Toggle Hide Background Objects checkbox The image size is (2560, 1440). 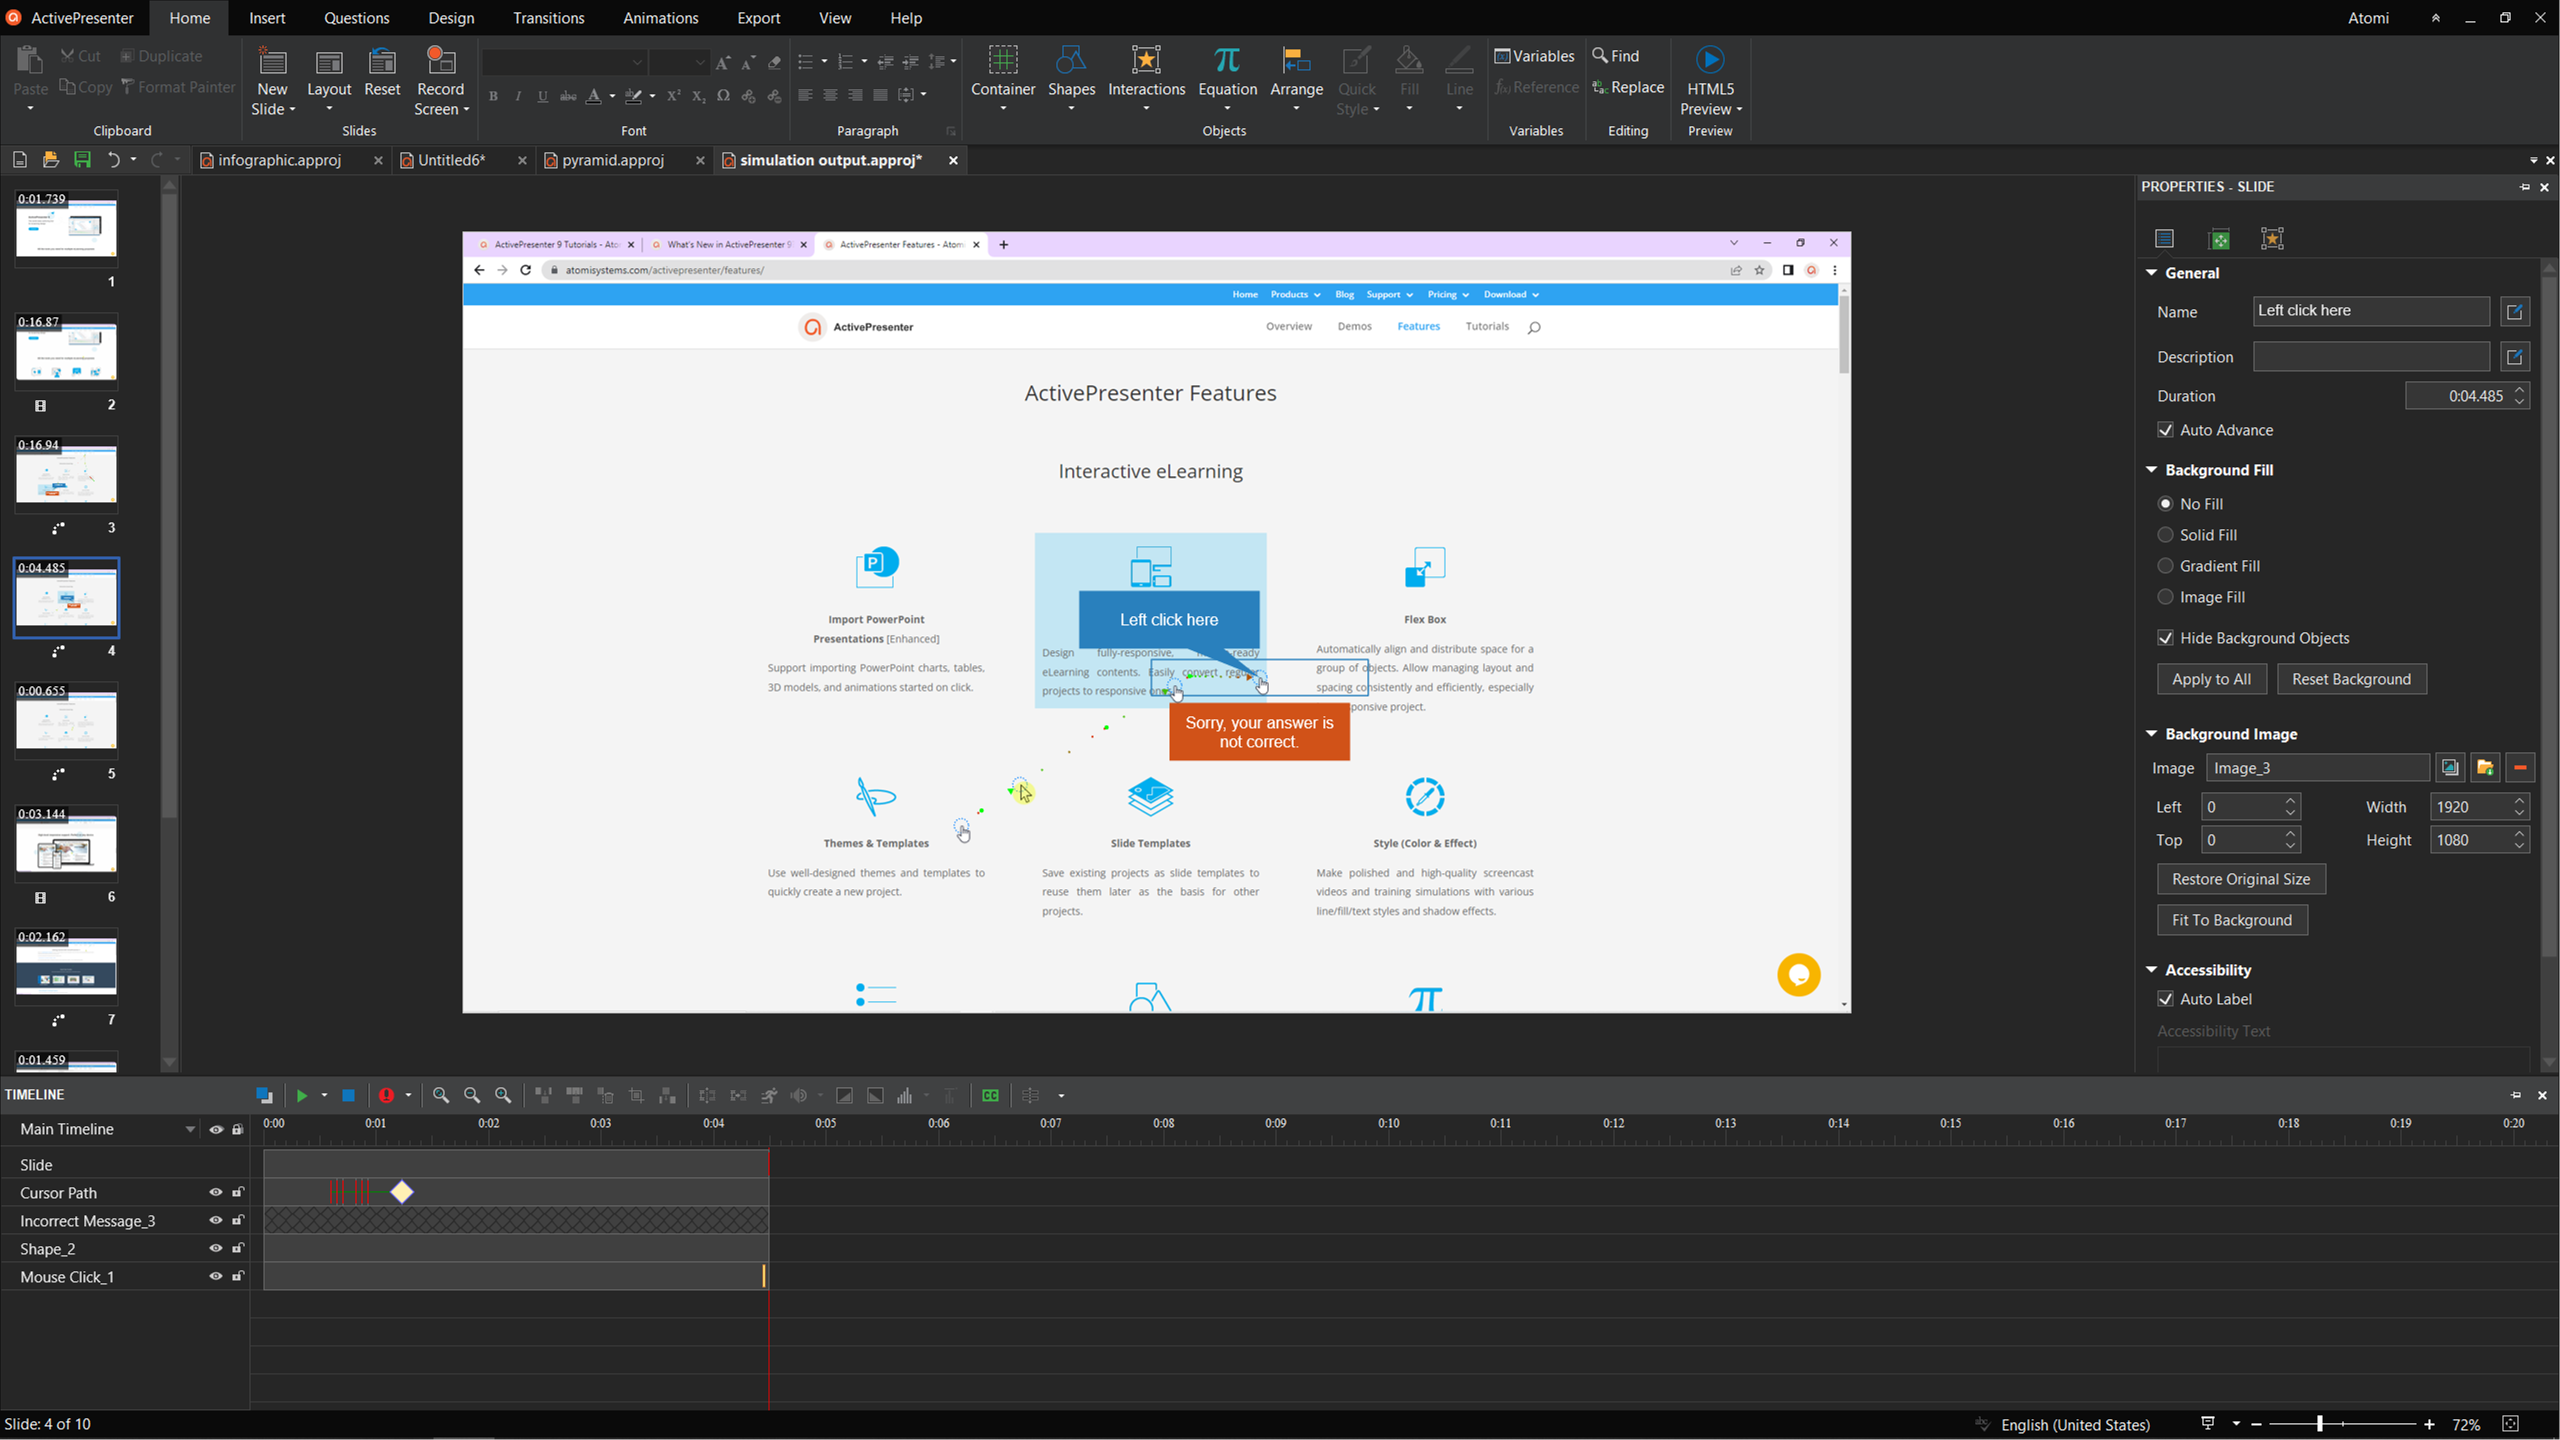[x=2166, y=638]
